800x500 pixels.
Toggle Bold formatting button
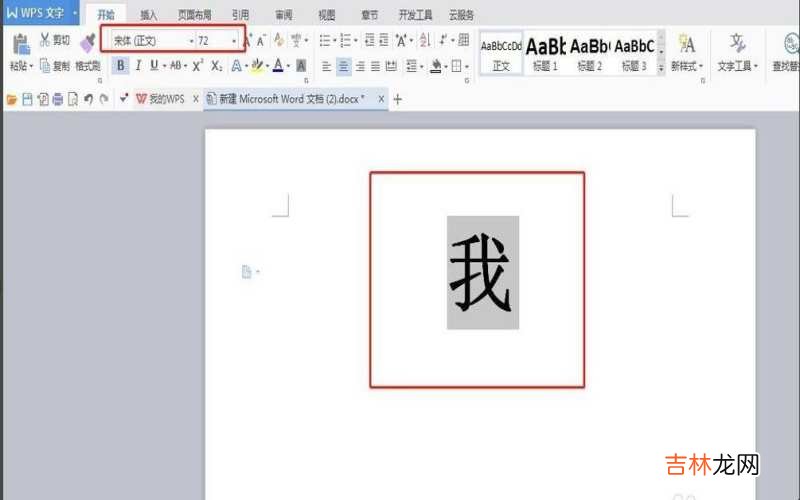tap(121, 66)
